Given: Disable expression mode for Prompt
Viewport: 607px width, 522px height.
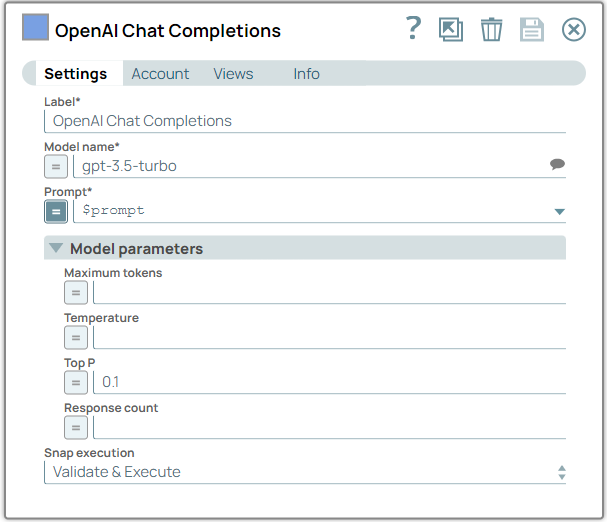Looking at the screenshot, I should 56,211.
